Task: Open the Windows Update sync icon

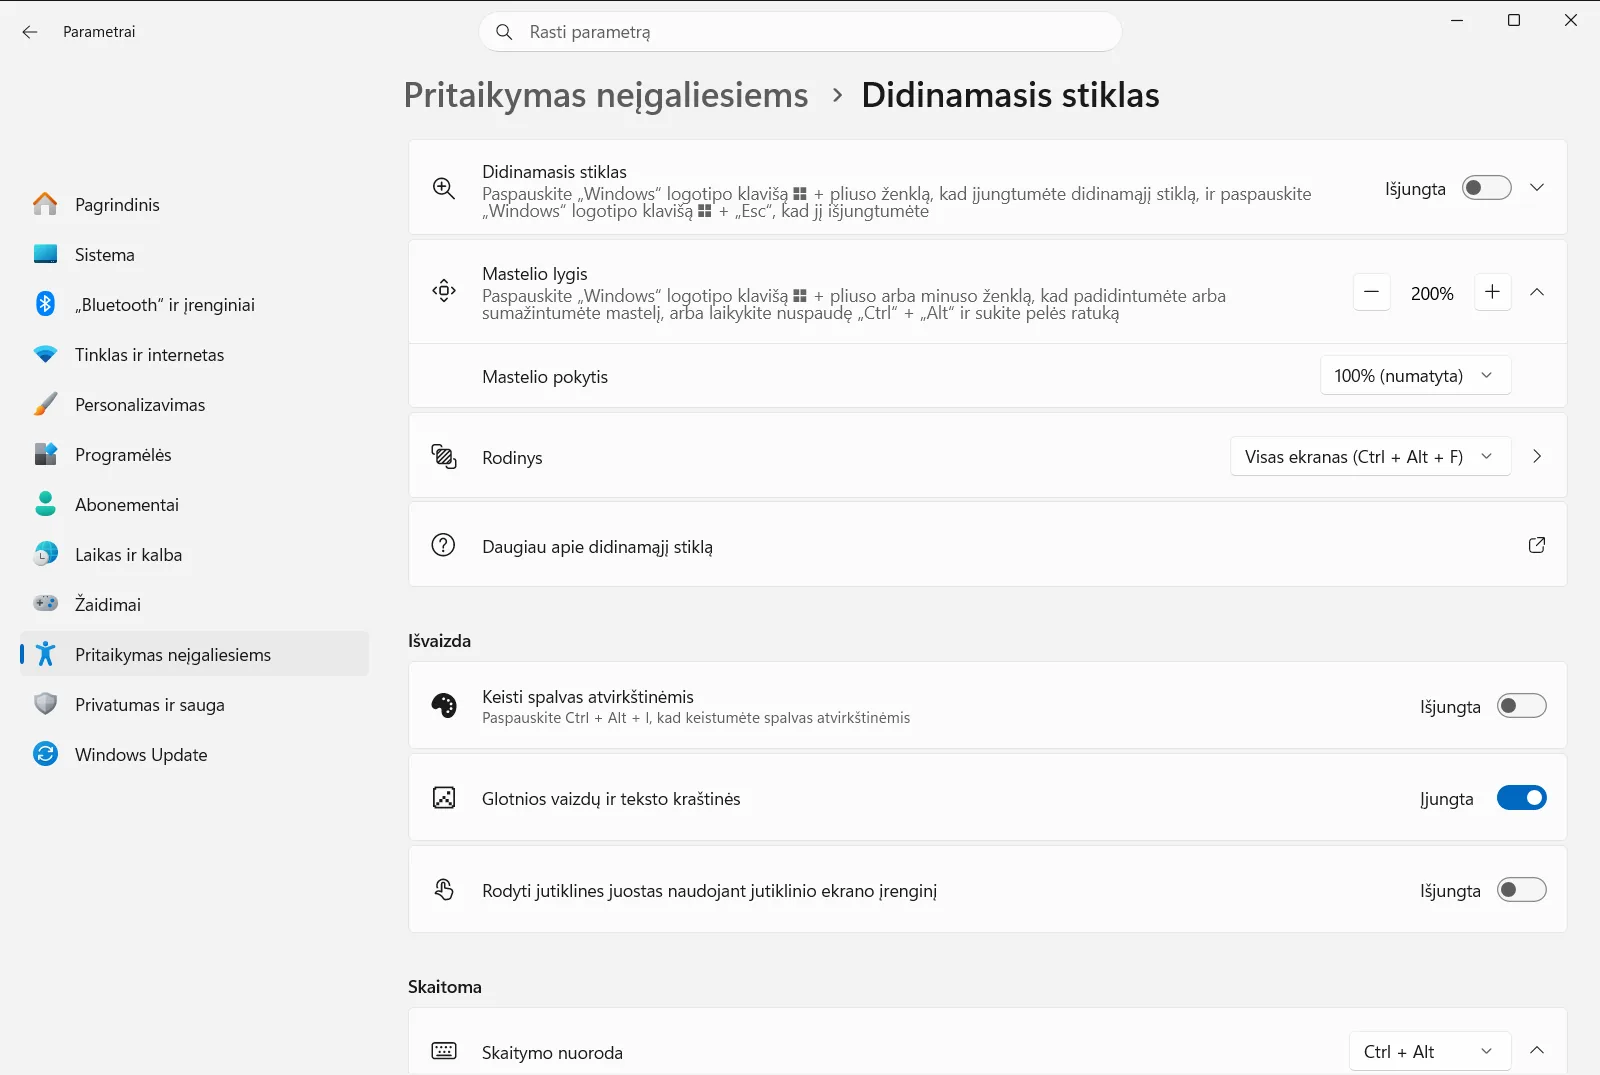Action: (46, 754)
